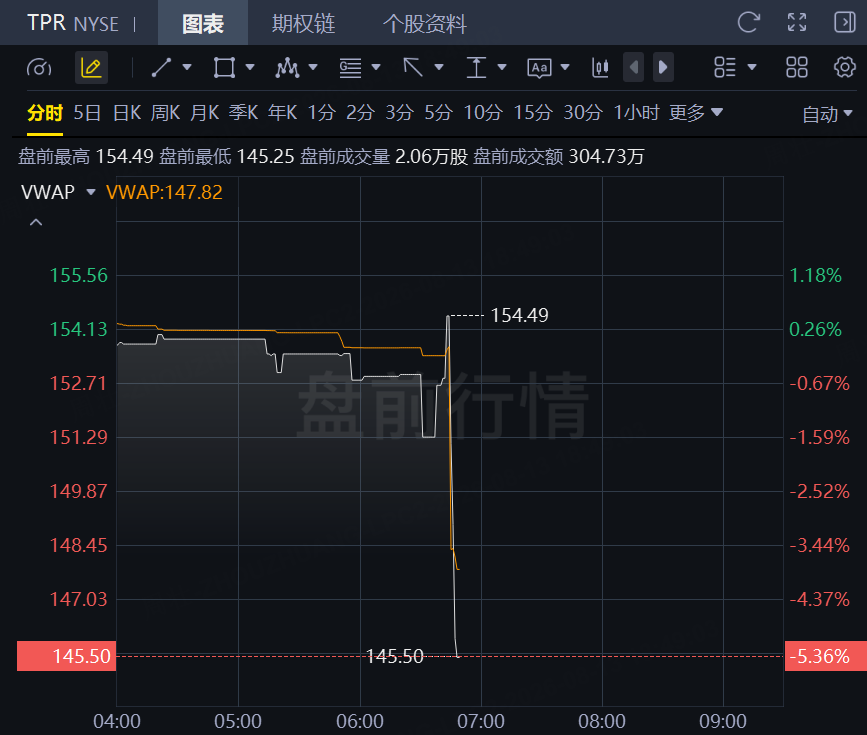Click the 154.49 high price marker

[519, 315]
